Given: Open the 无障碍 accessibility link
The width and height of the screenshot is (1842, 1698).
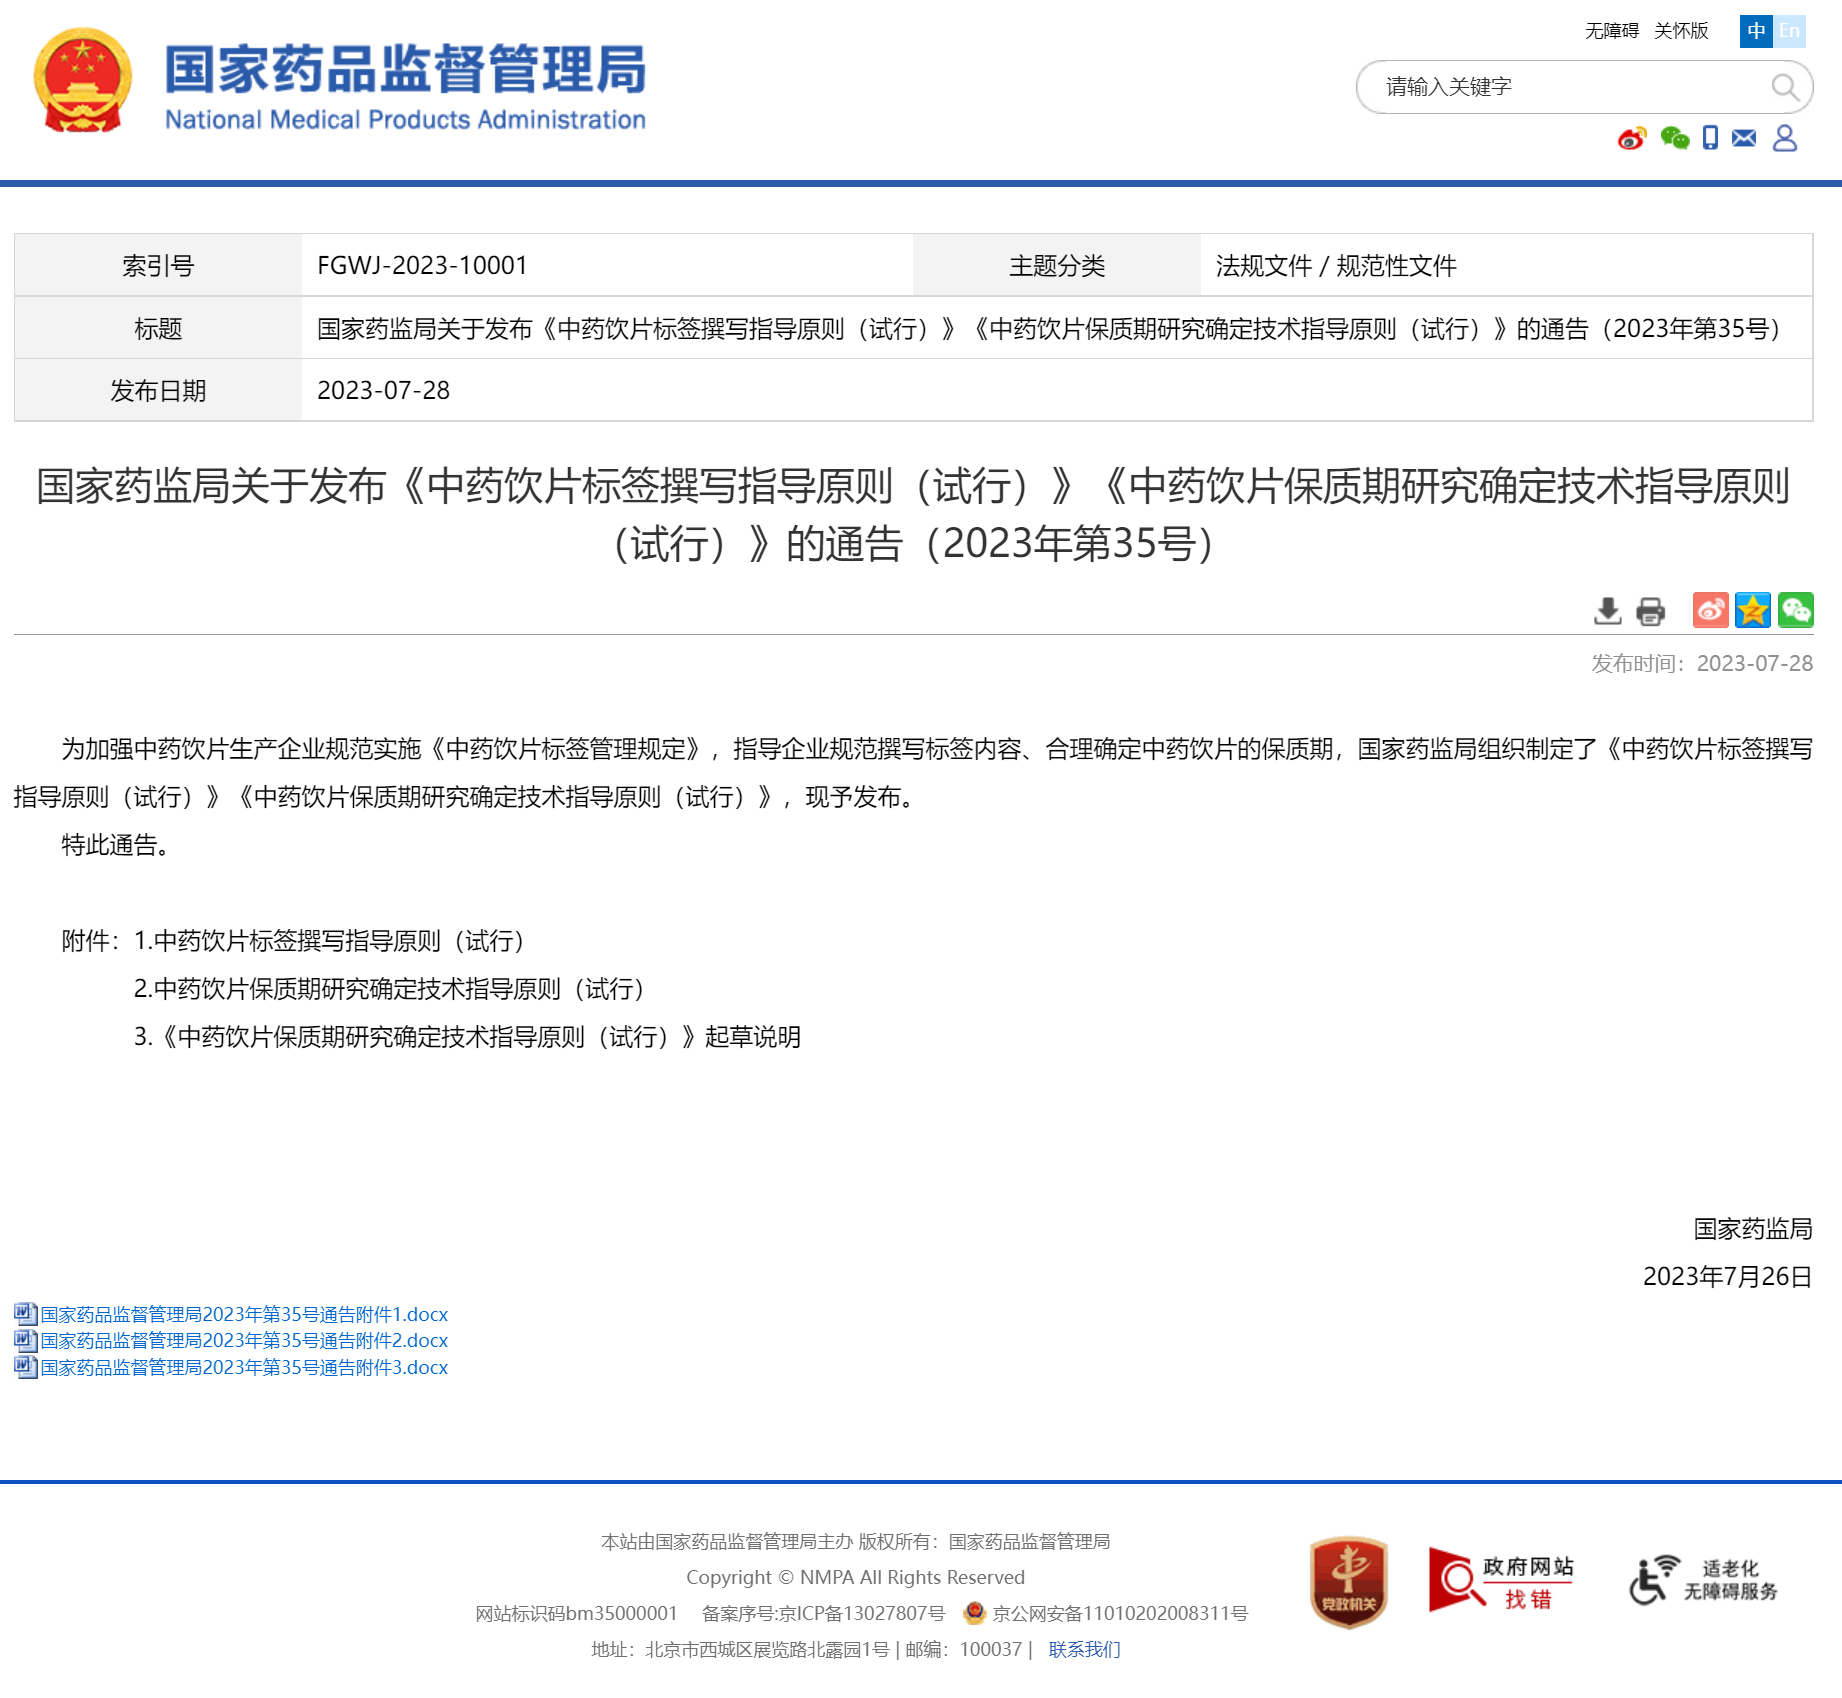Looking at the screenshot, I should click(x=1611, y=31).
